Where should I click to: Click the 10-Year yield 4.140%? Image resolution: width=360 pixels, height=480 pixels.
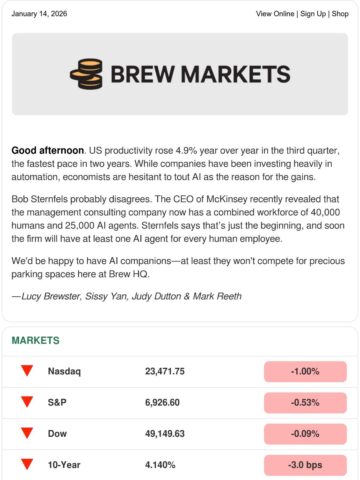[160, 465]
